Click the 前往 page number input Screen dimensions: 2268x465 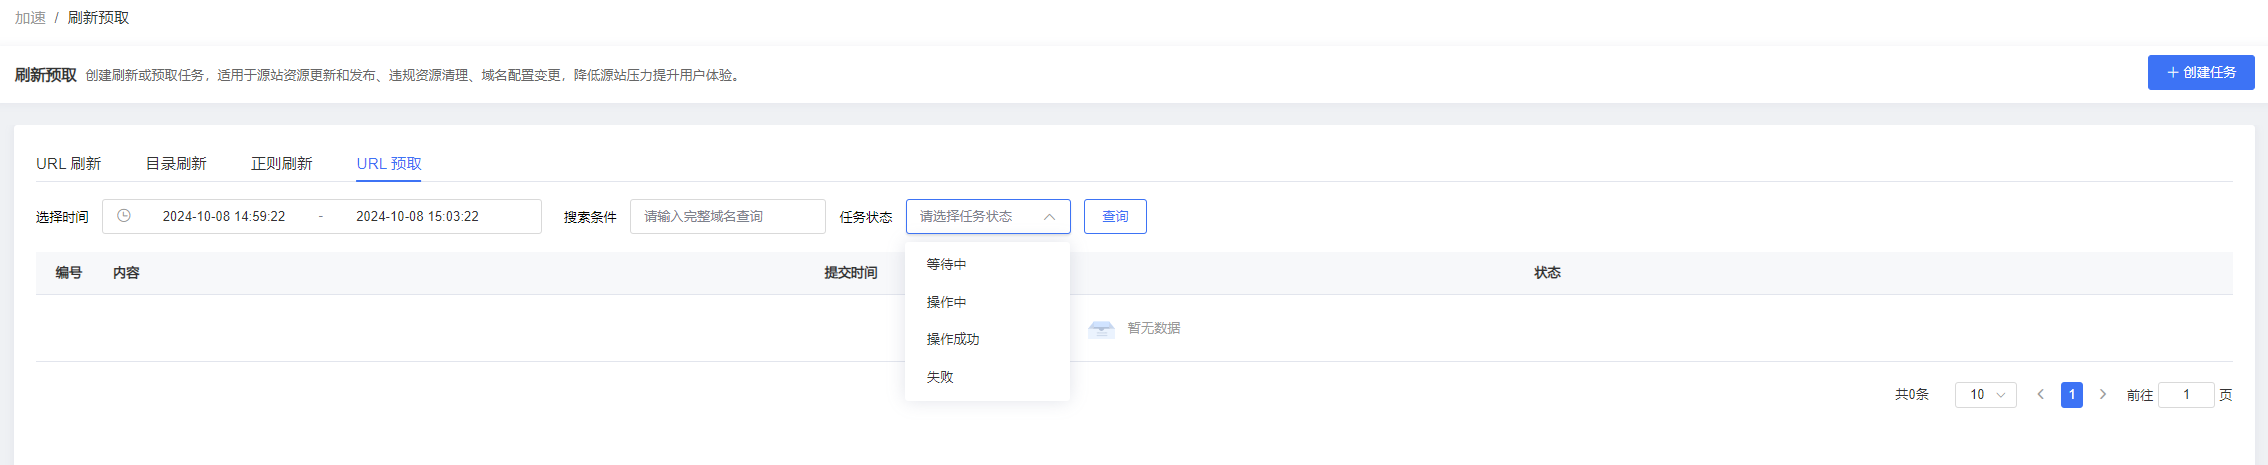tap(2186, 395)
